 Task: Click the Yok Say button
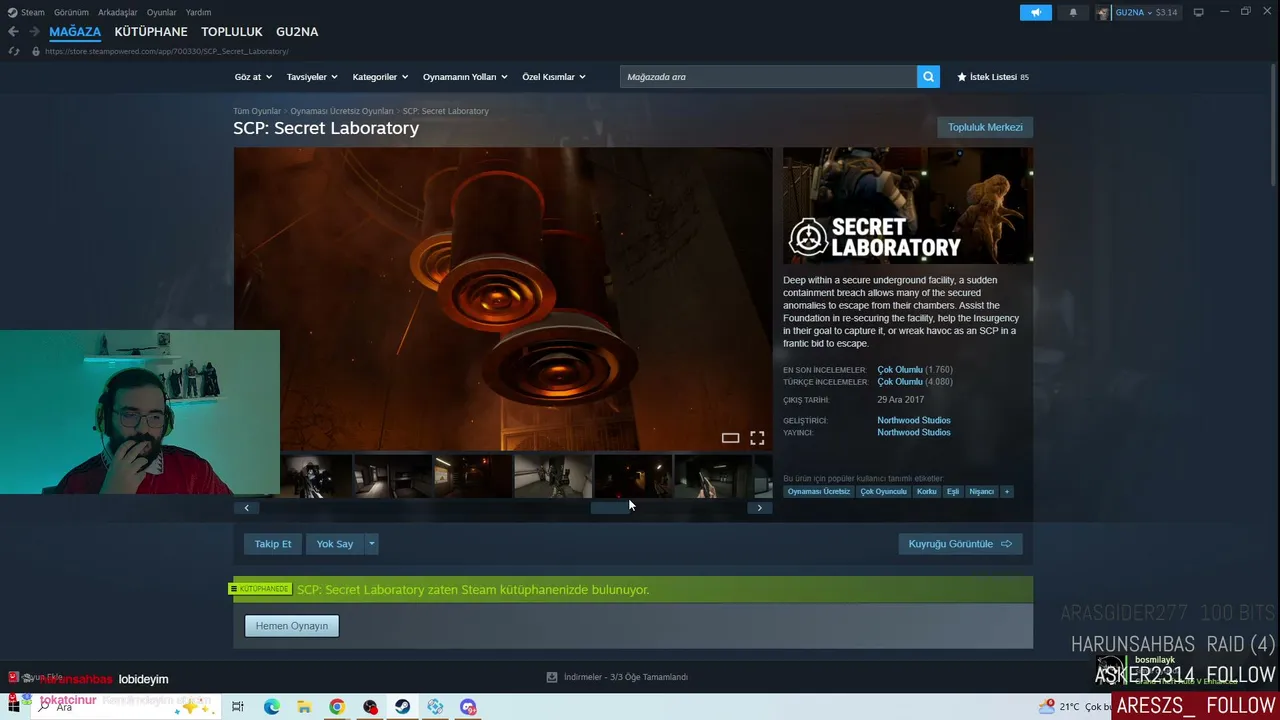[335, 544]
